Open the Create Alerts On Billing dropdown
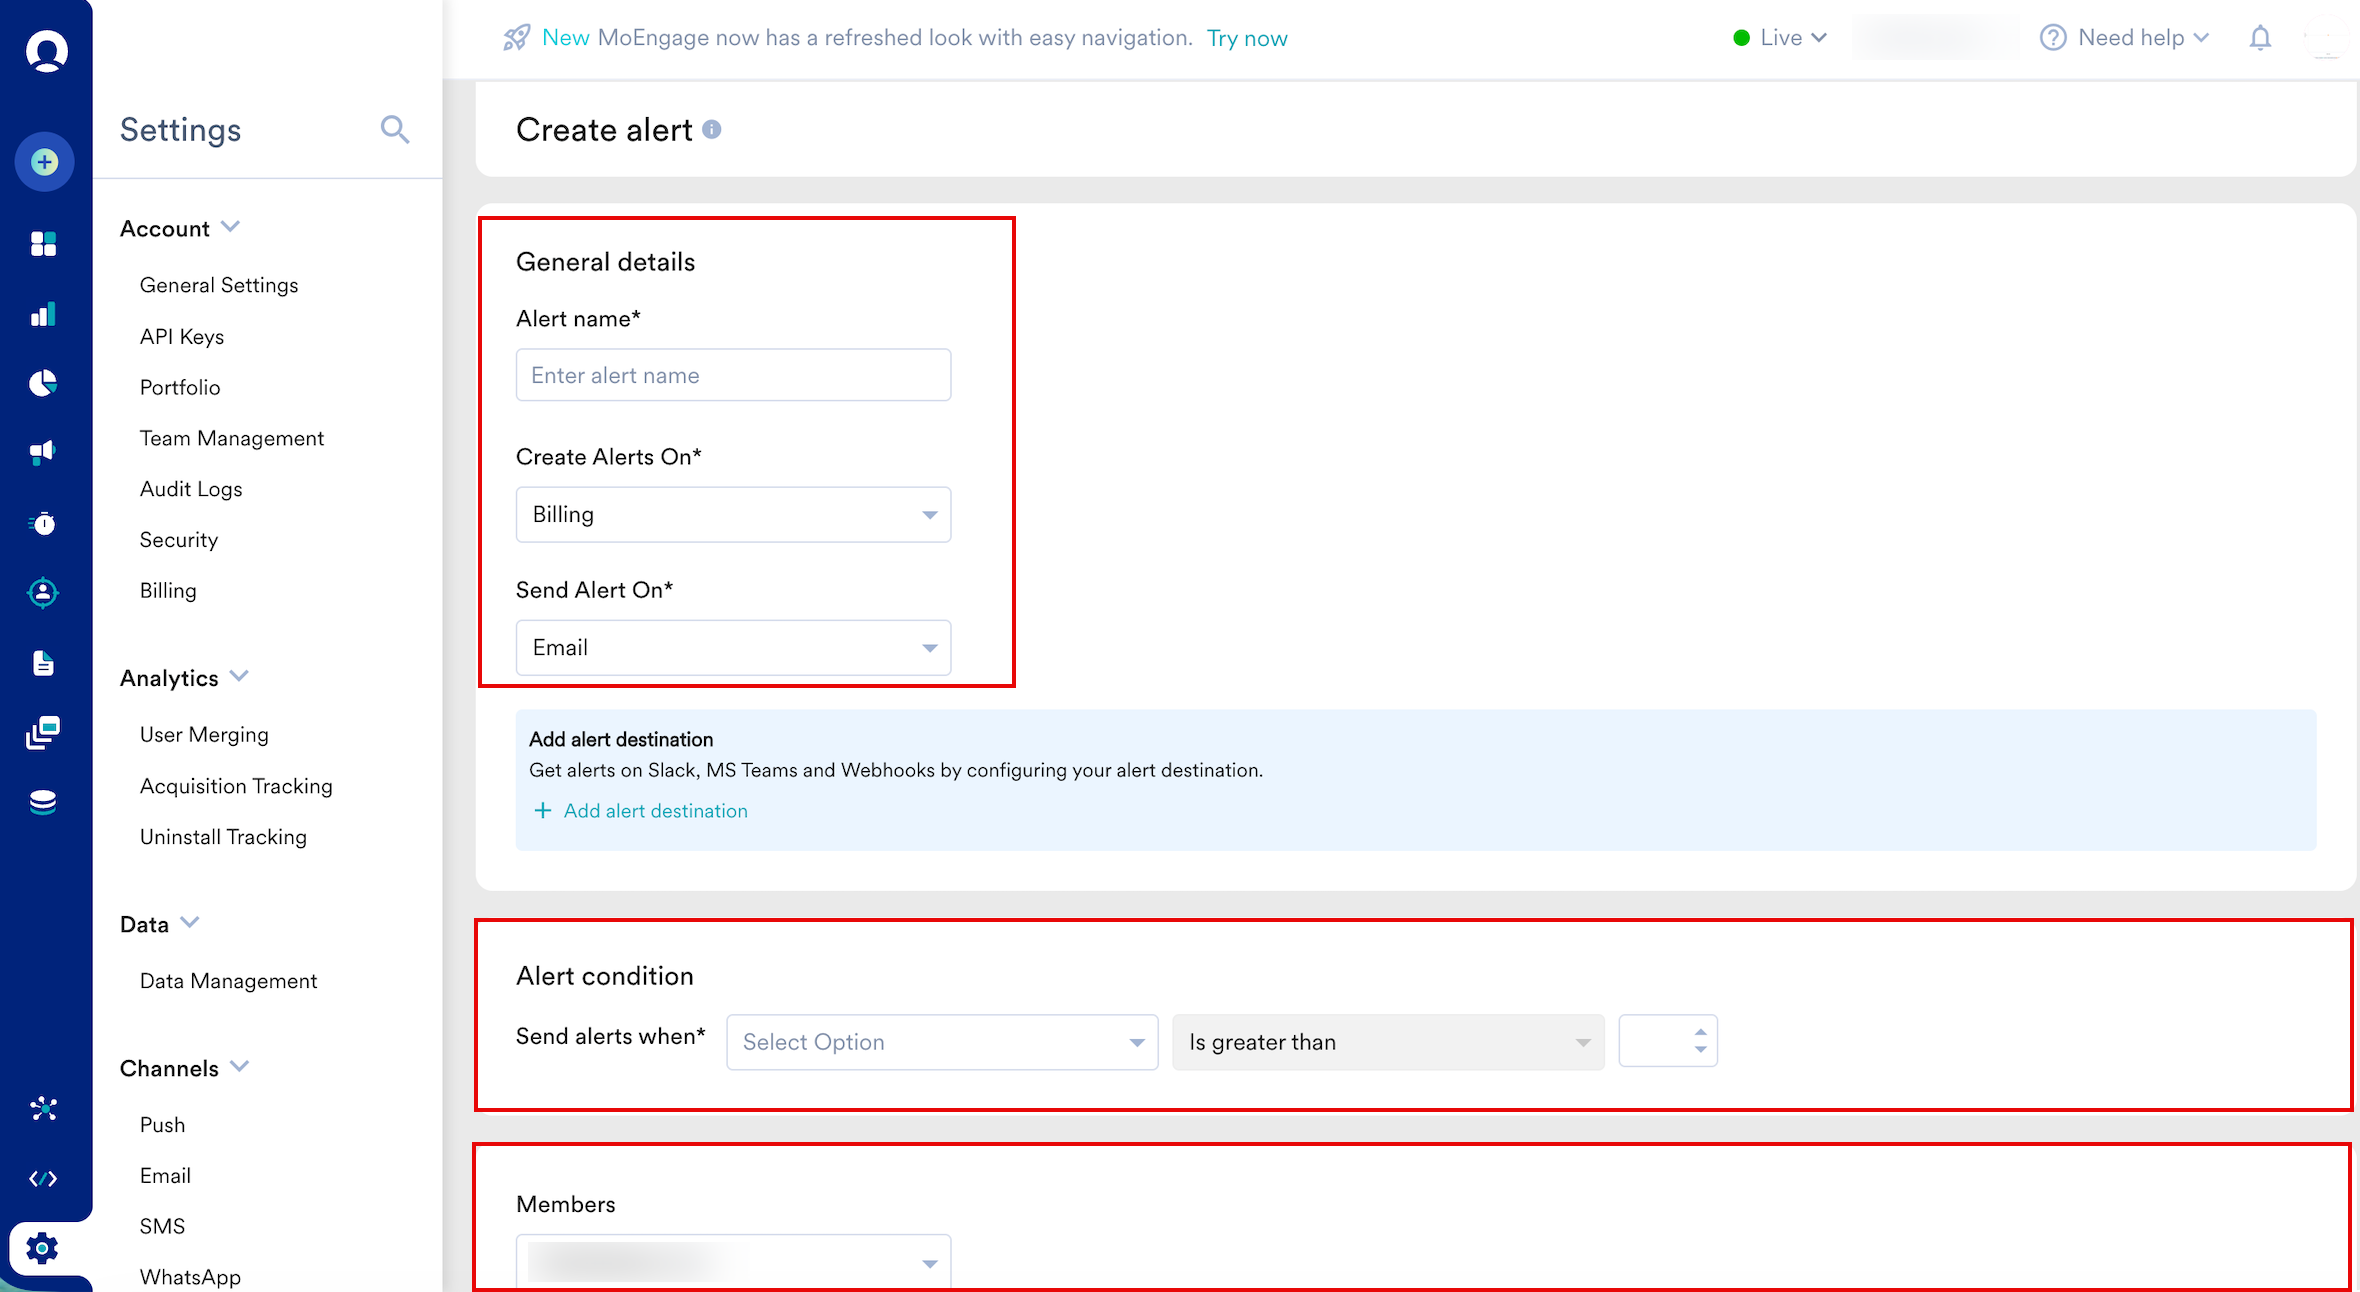2360x1292 pixels. (733, 515)
